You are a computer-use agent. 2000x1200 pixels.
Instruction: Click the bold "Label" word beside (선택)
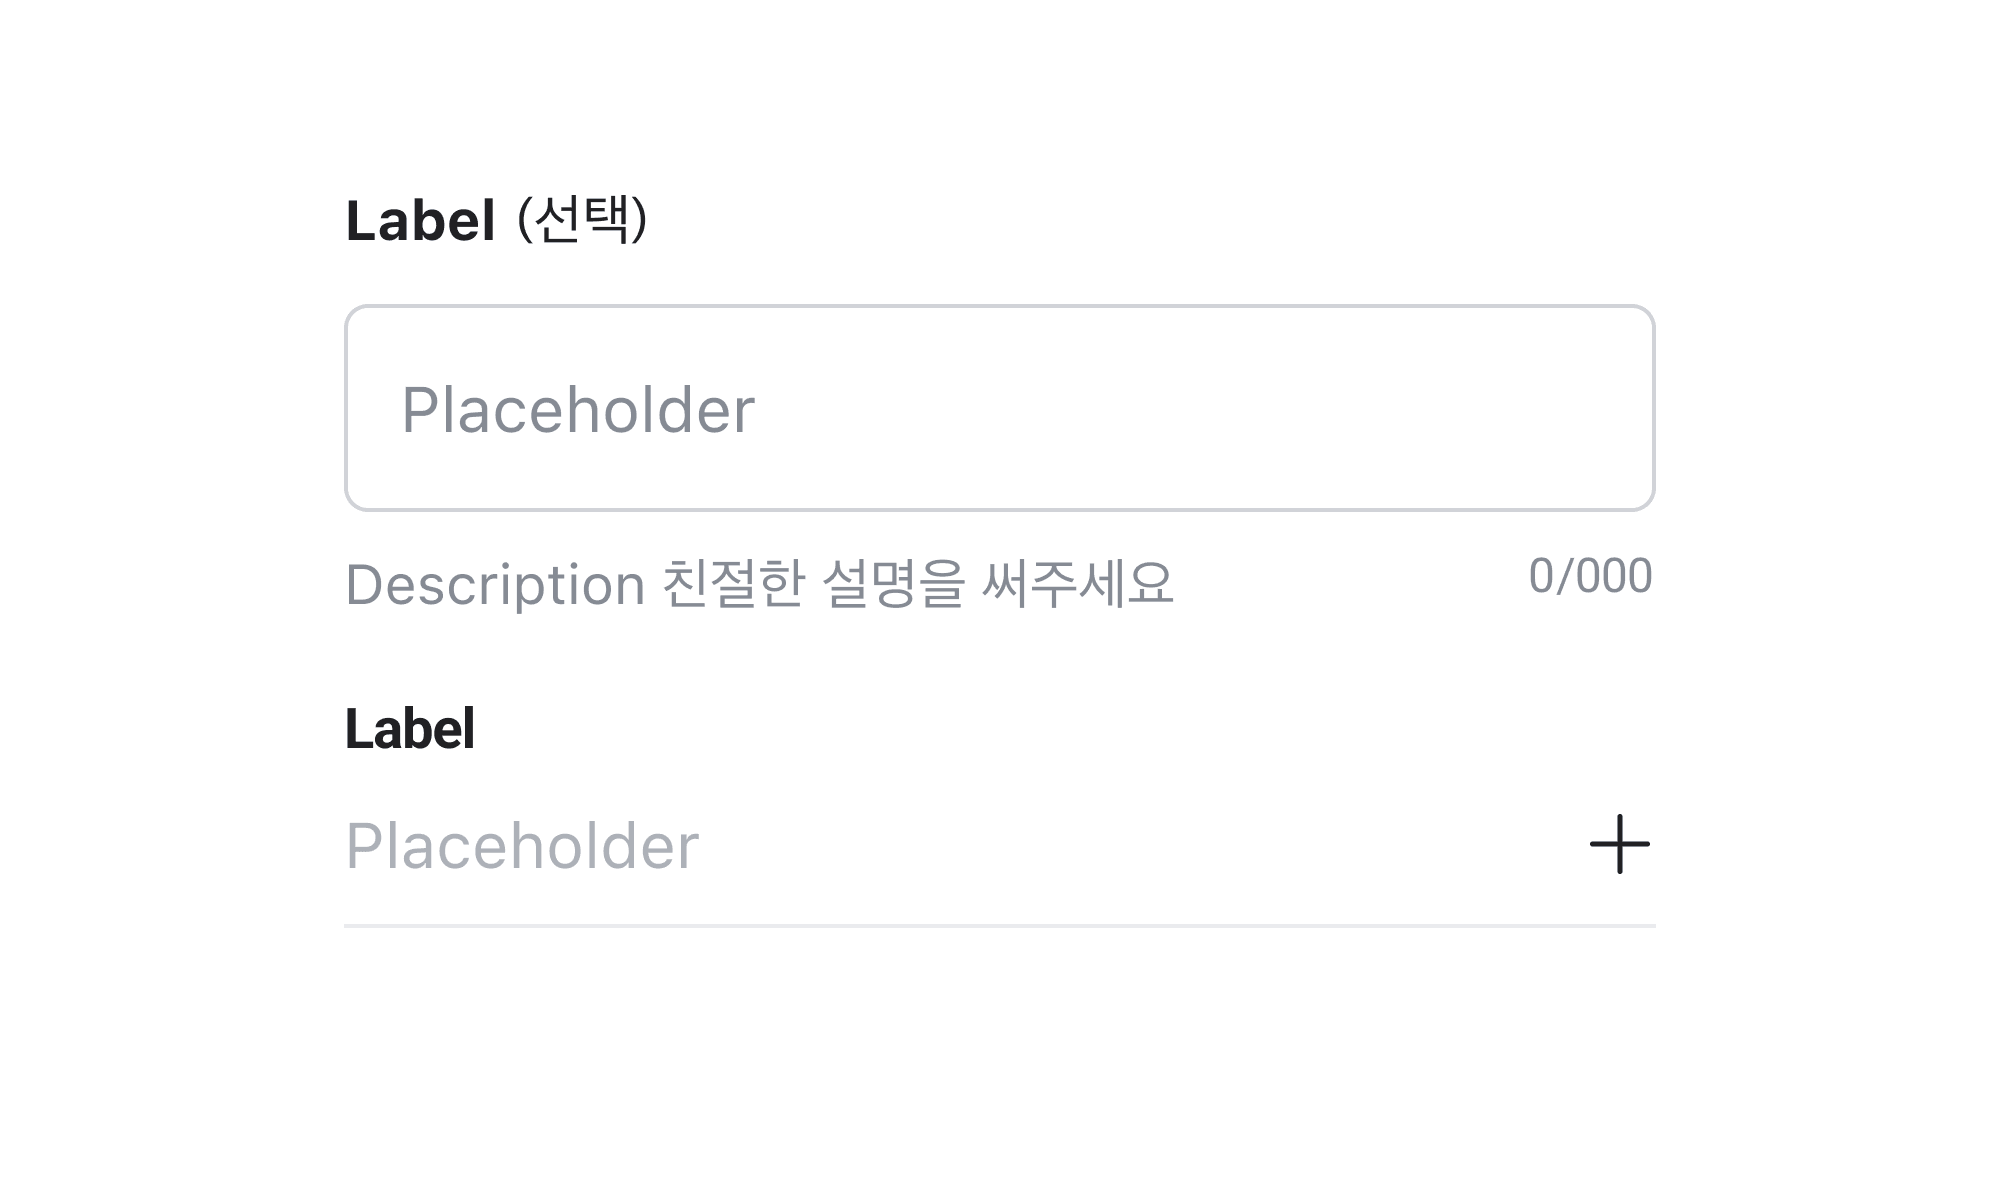tap(420, 221)
